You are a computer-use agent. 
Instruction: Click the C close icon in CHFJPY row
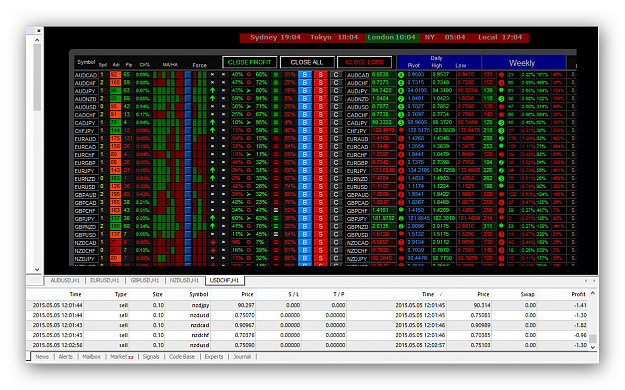(x=336, y=130)
